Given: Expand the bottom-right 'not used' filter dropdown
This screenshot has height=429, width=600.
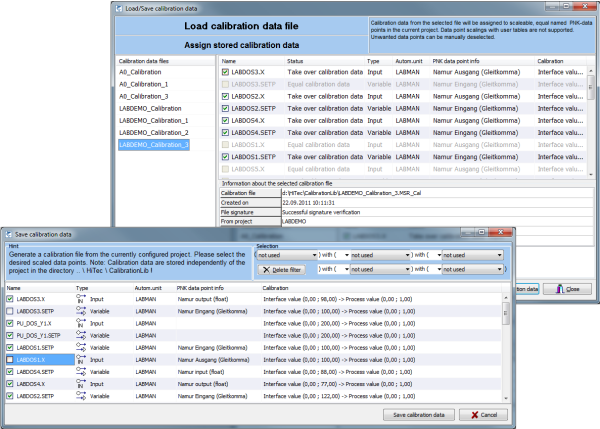Looking at the screenshot, I should tap(473, 269).
